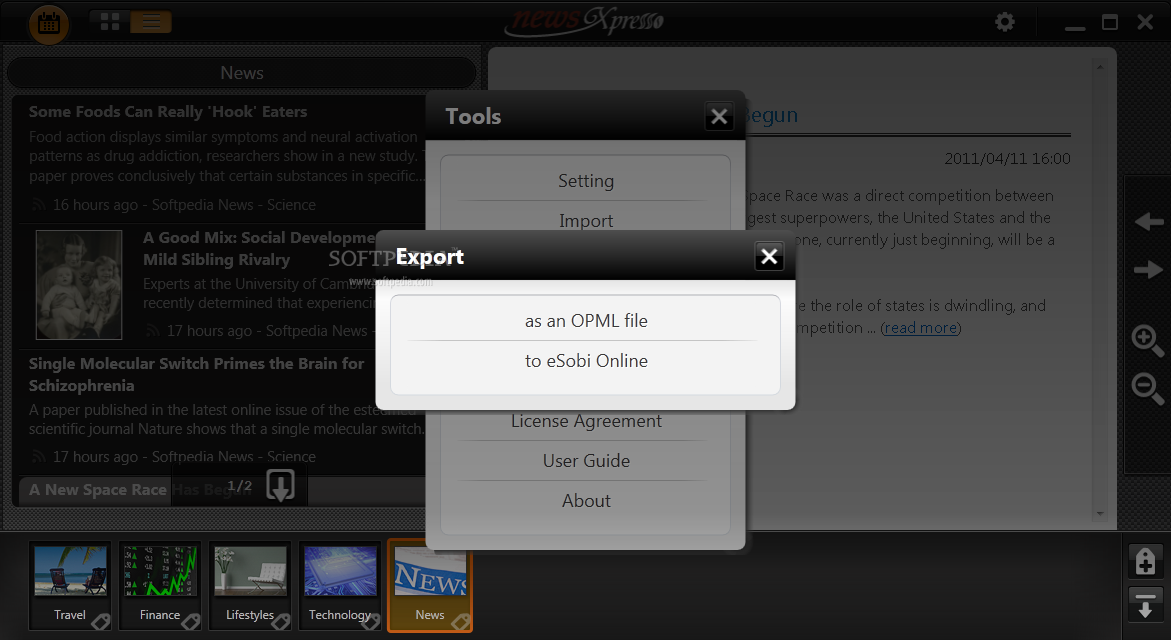The height and width of the screenshot is (640, 1171).
Task: Open the settings gear icon
Action: (x=1004, y=22)
